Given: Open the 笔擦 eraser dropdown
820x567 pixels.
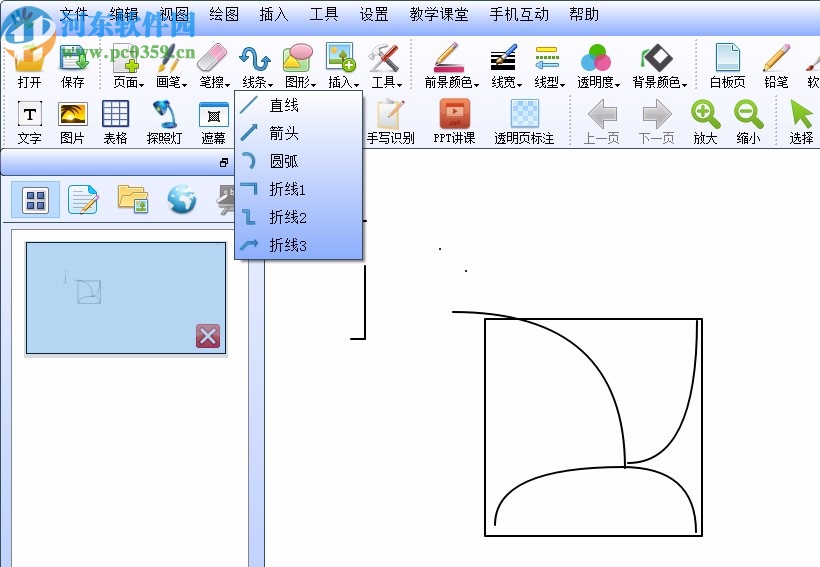Looking at the screenshot, I should [214, 66].
